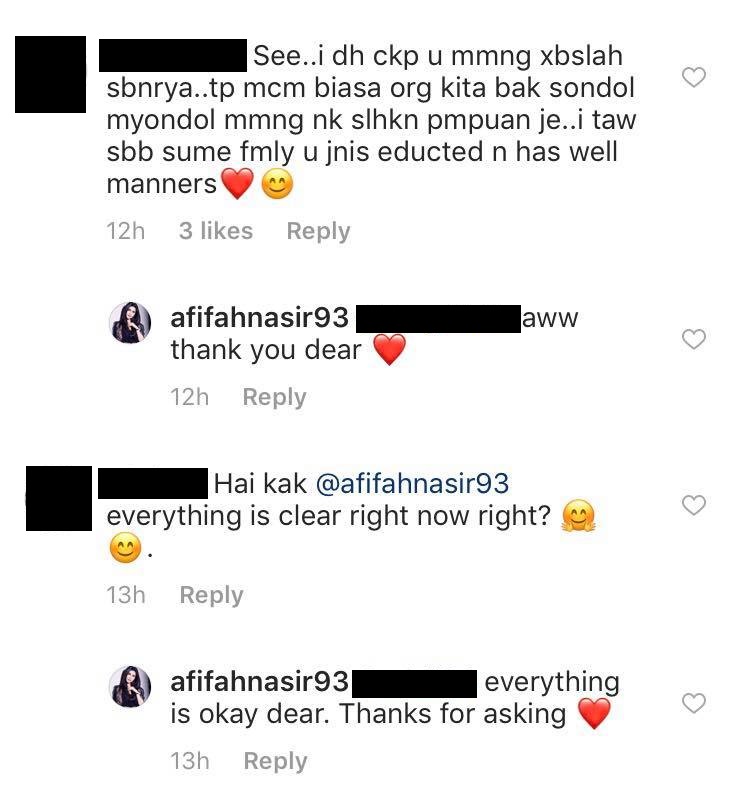Tap redacted mention before 'aww'

coord(438,319)
